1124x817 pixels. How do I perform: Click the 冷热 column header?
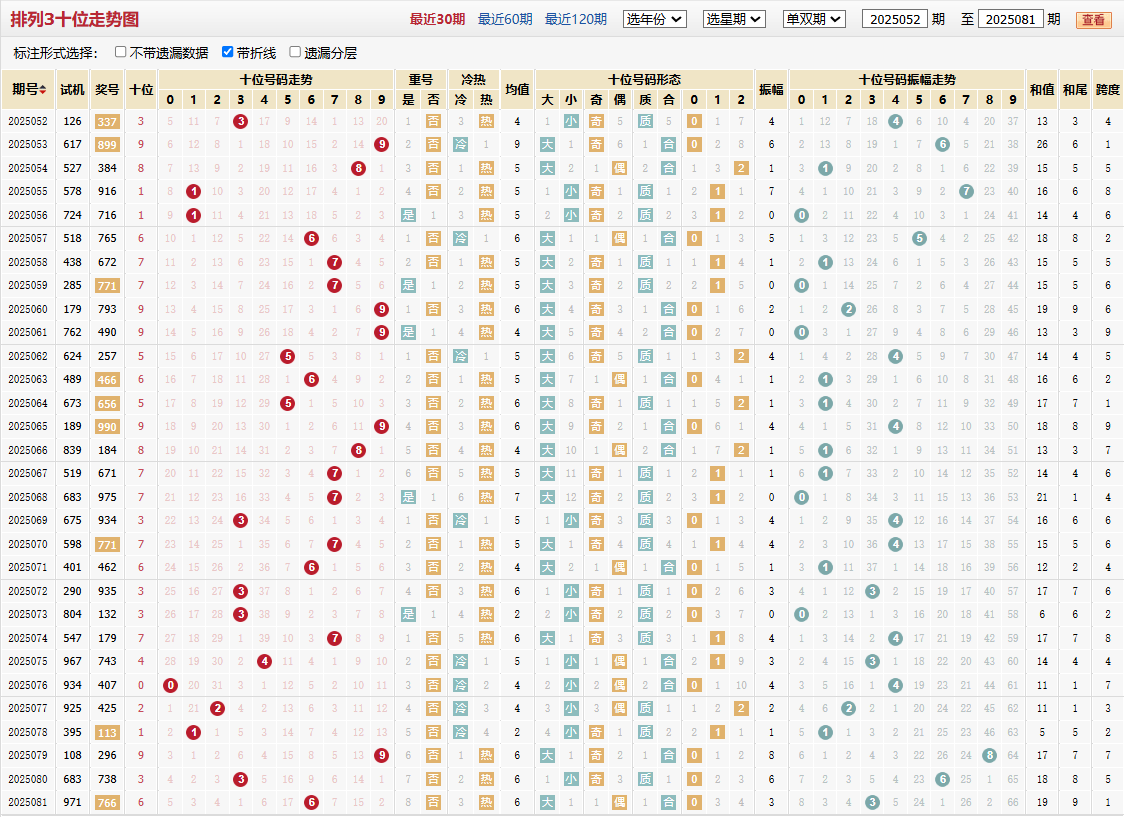point(473,80)
